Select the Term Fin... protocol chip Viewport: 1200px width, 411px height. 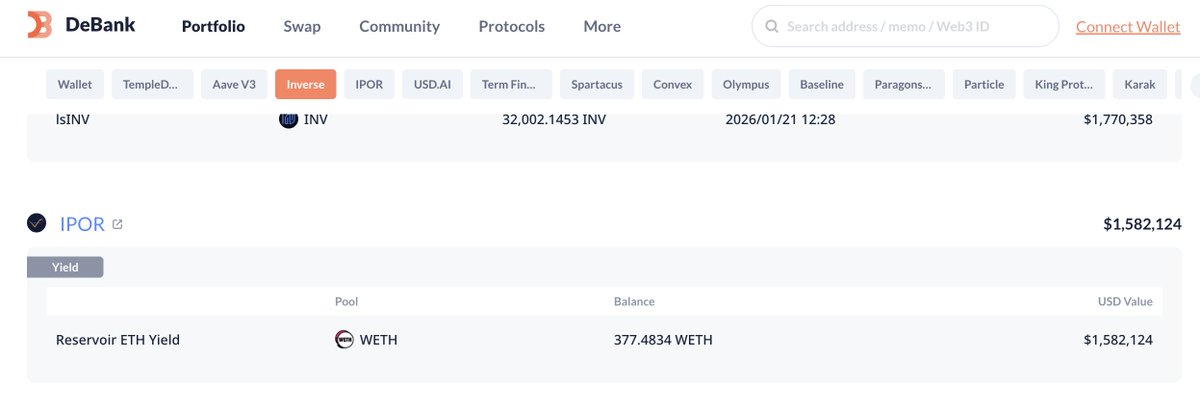click(x=510, y=84)
